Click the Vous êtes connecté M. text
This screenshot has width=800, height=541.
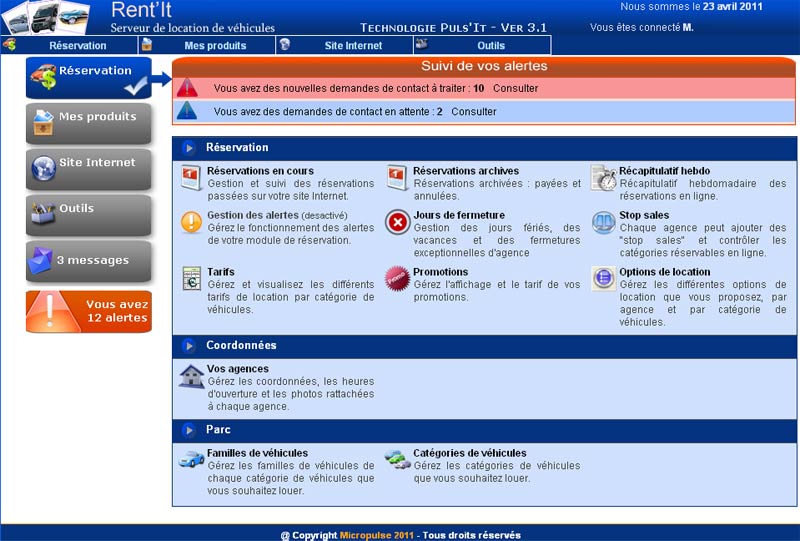coord(641,28)
